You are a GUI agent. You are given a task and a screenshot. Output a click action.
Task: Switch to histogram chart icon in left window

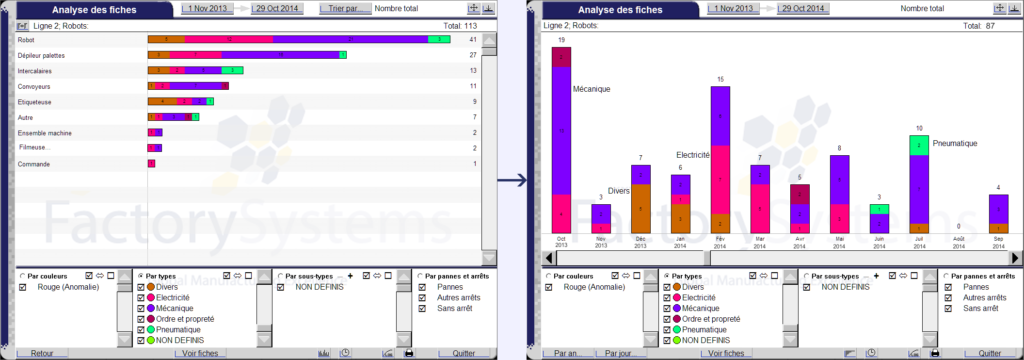pyautogui.click(x=324, y=353)
